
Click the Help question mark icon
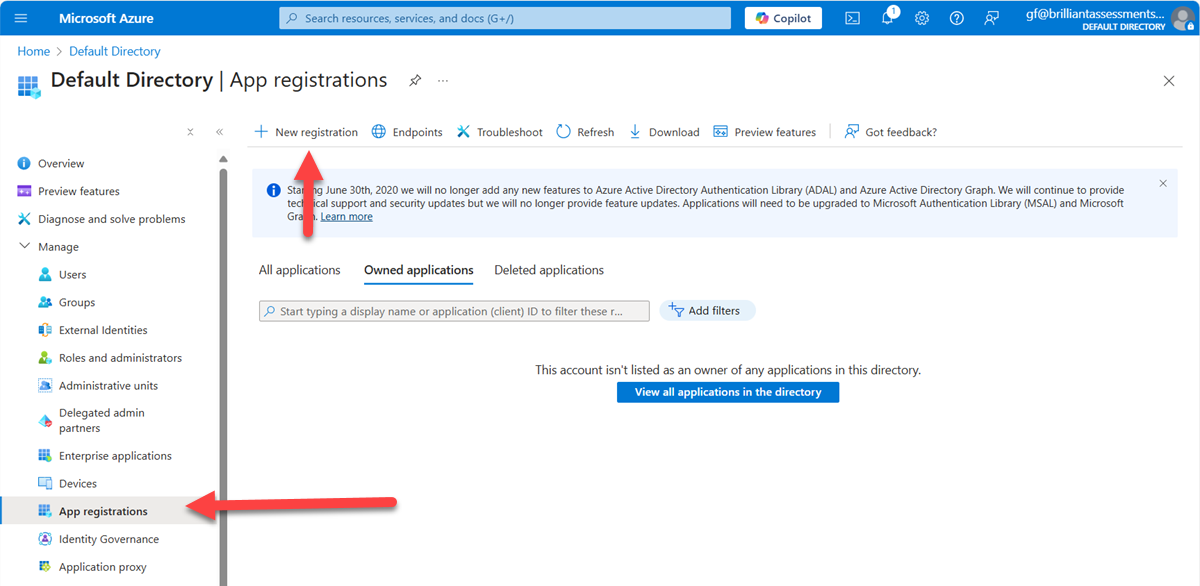(x=956, y=18)
